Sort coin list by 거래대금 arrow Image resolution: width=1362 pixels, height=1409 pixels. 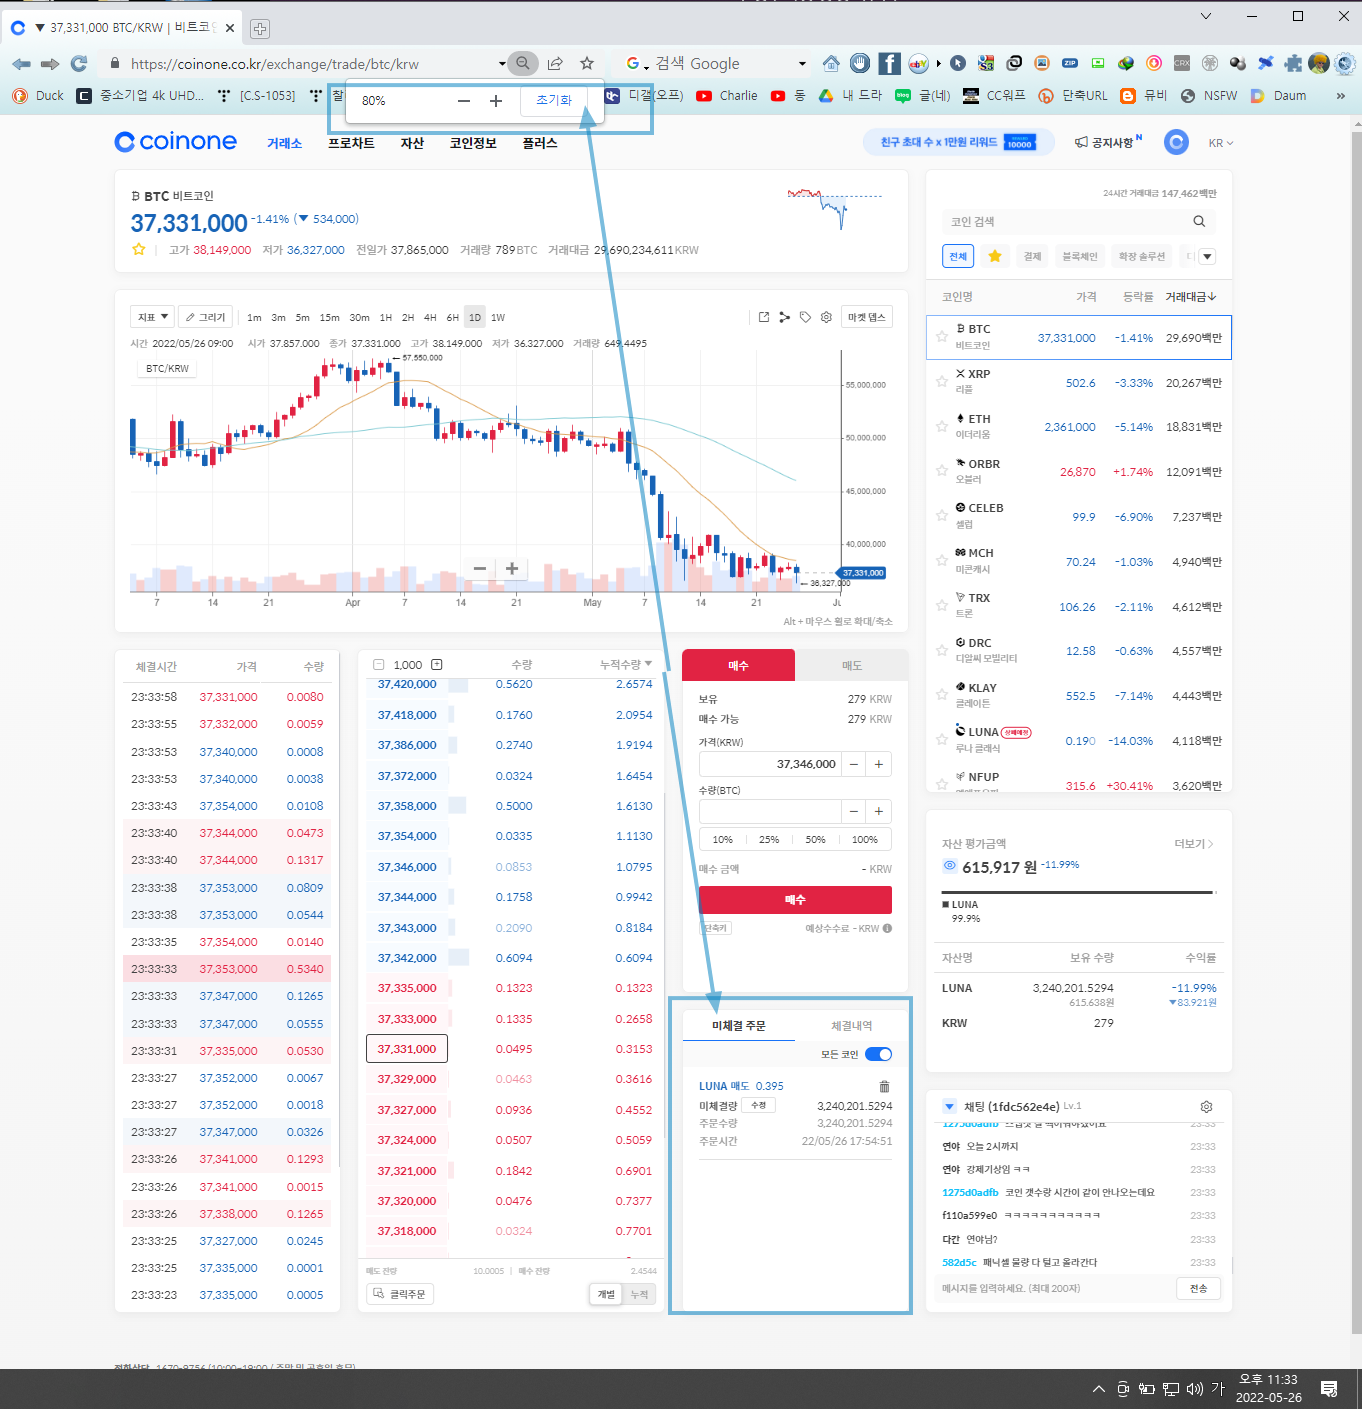(x=1191, y=297)
